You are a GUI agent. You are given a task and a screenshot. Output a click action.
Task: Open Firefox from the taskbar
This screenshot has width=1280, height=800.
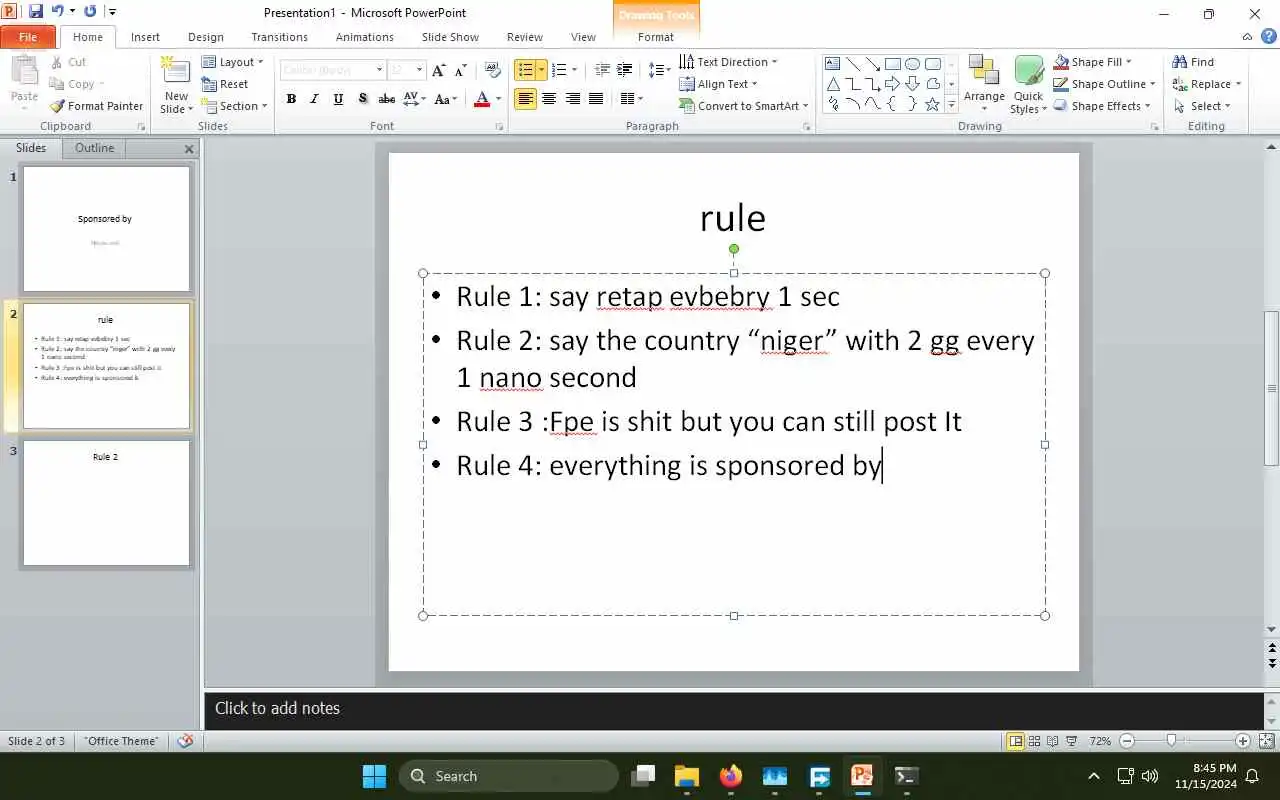731,776
